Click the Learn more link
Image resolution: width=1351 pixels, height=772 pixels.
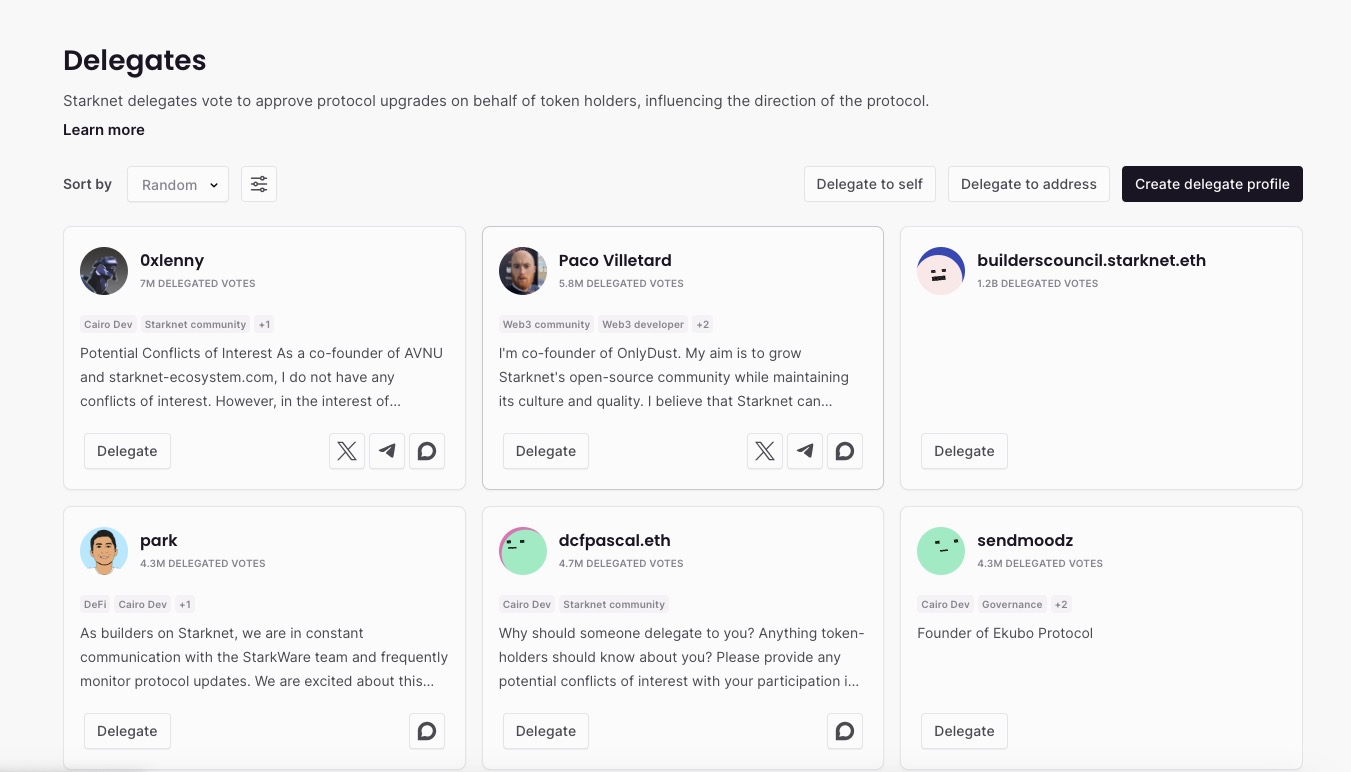(104, 130)
